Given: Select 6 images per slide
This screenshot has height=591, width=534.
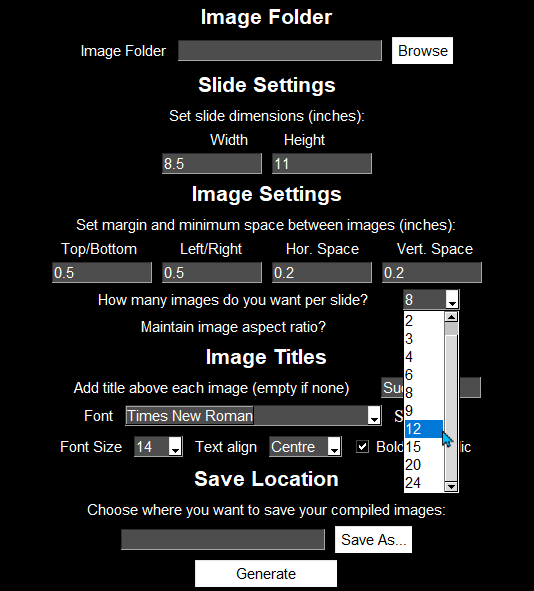Looking at the screenshot, I should (424, 375).
